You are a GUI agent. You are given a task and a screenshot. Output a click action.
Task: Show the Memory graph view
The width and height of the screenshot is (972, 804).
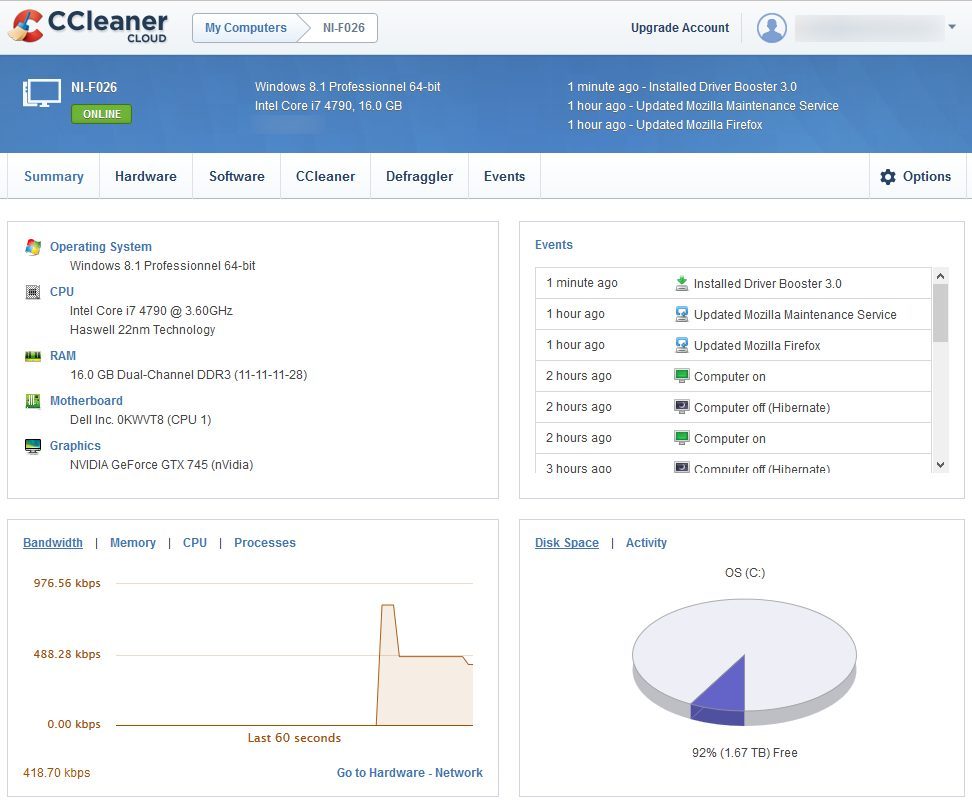132,543
